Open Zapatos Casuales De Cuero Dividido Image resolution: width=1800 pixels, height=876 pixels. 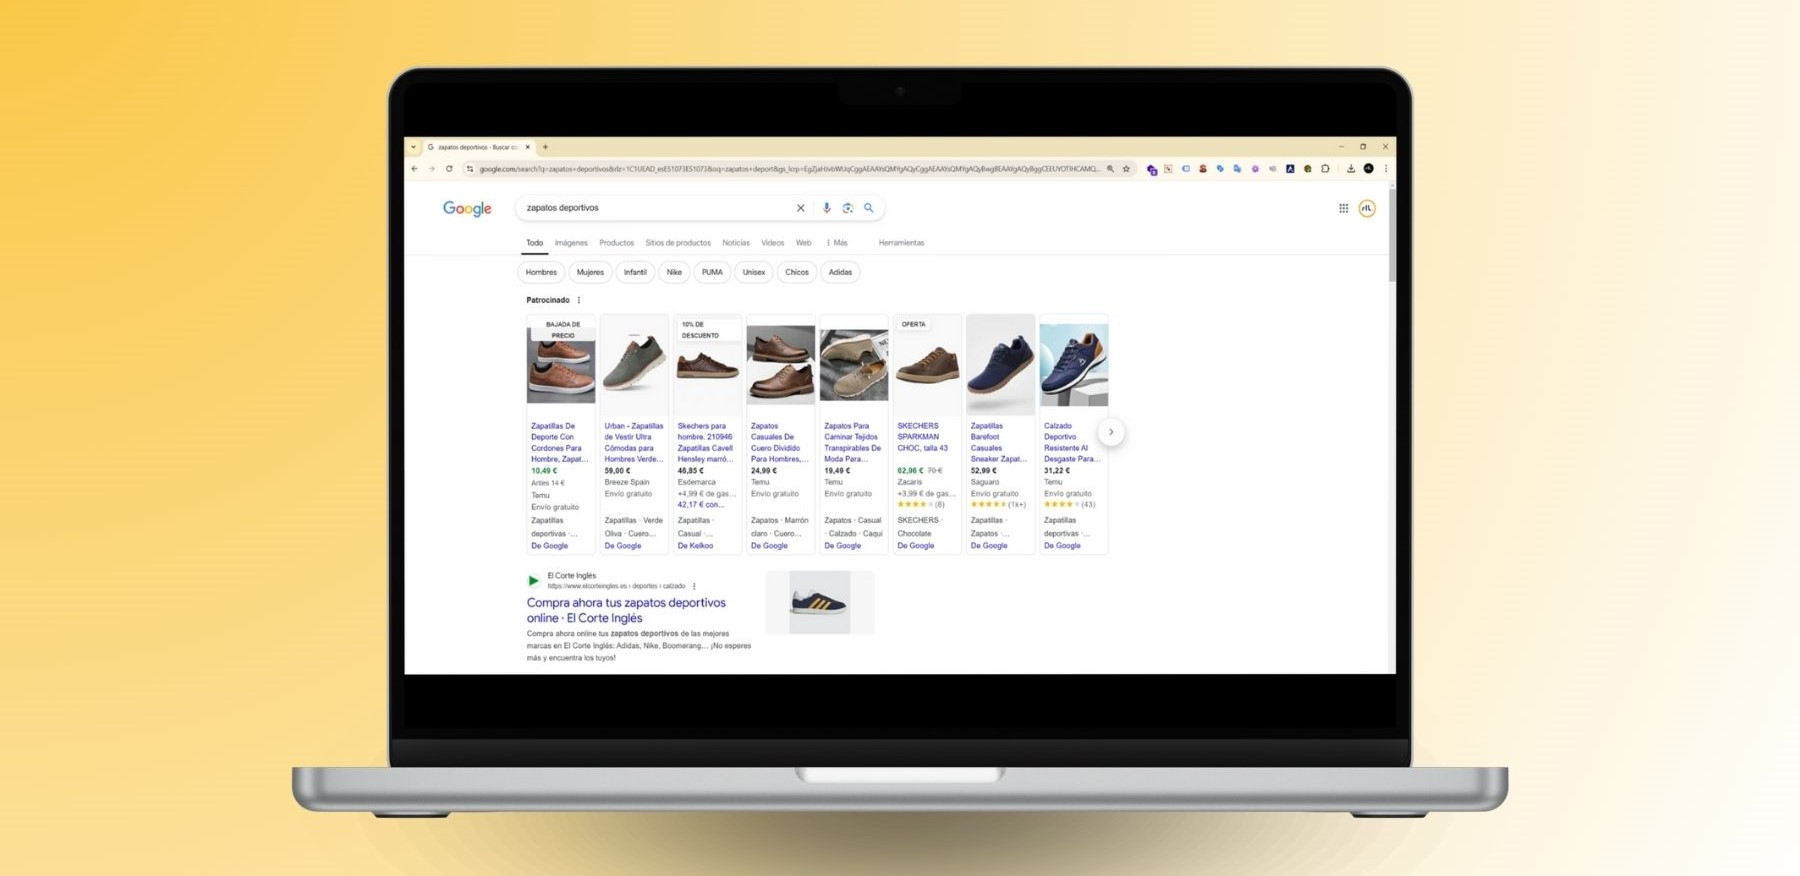pos(779,442)
